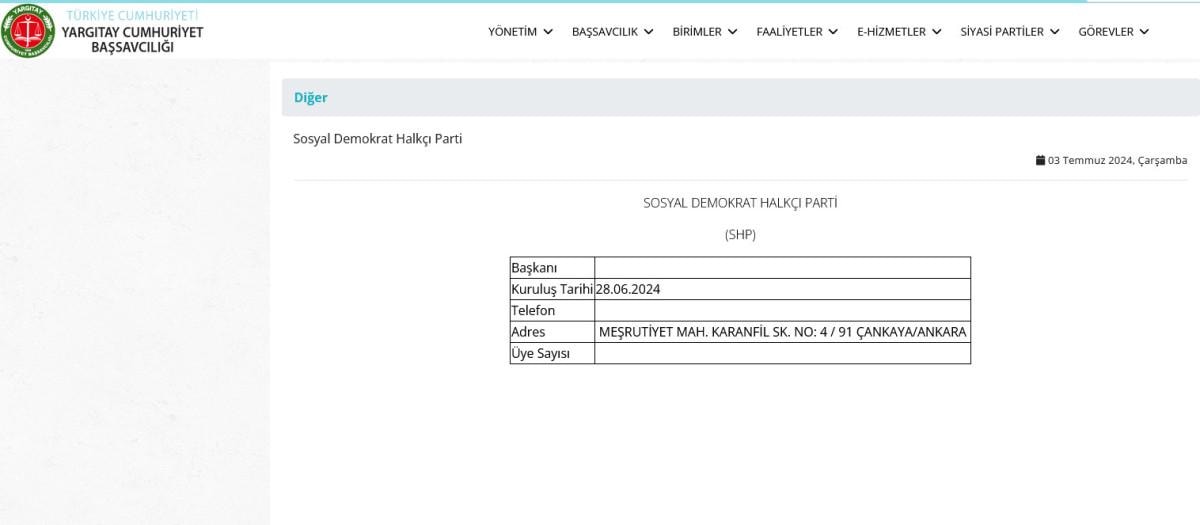1200x525 pixels.
Task: Click the empty Üye Sayısı value cell
Action: coord(782,353)
